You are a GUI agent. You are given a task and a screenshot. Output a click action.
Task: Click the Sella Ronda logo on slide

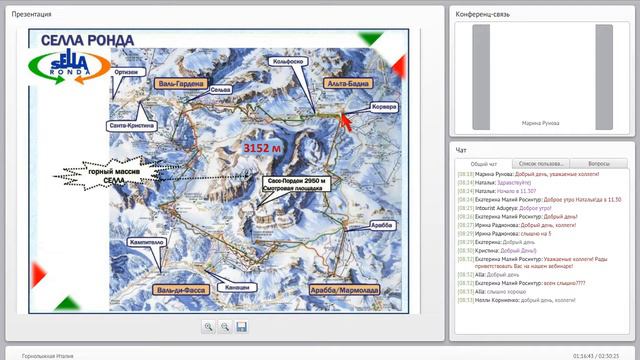pyautogui.click(x=69, y=67)
